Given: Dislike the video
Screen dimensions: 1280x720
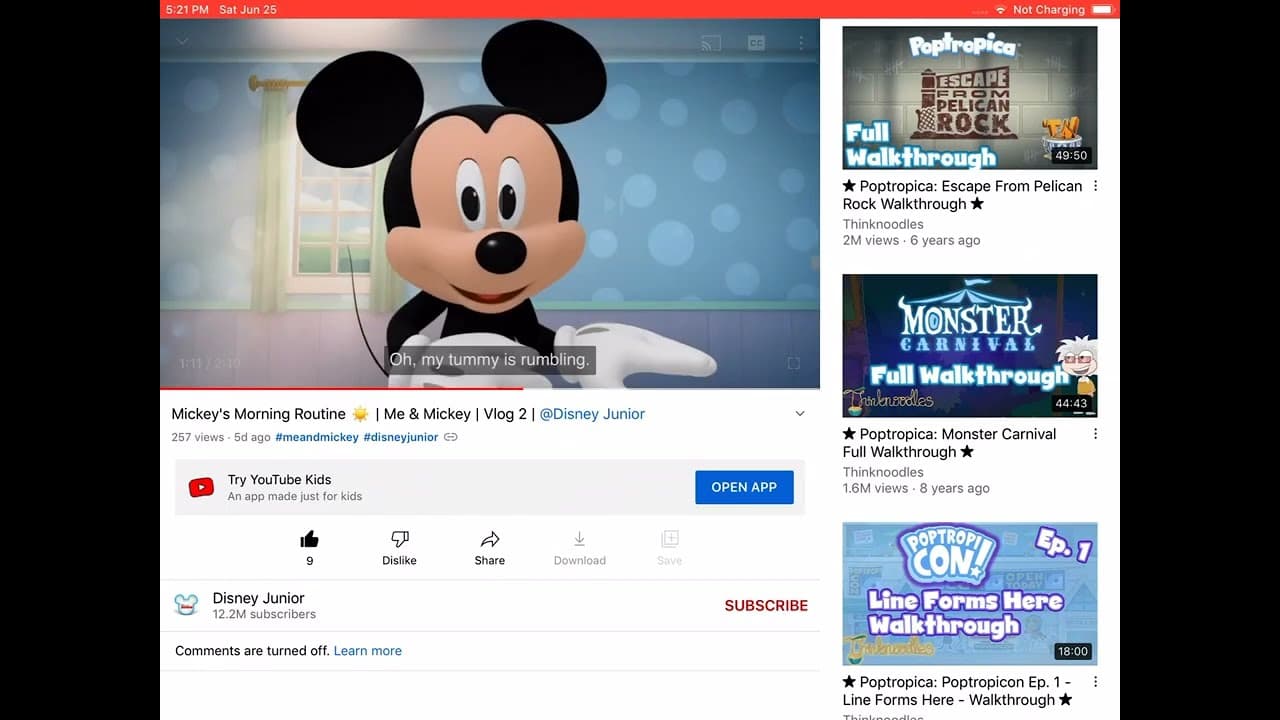Looking at the screenshot, I should 399,547.
